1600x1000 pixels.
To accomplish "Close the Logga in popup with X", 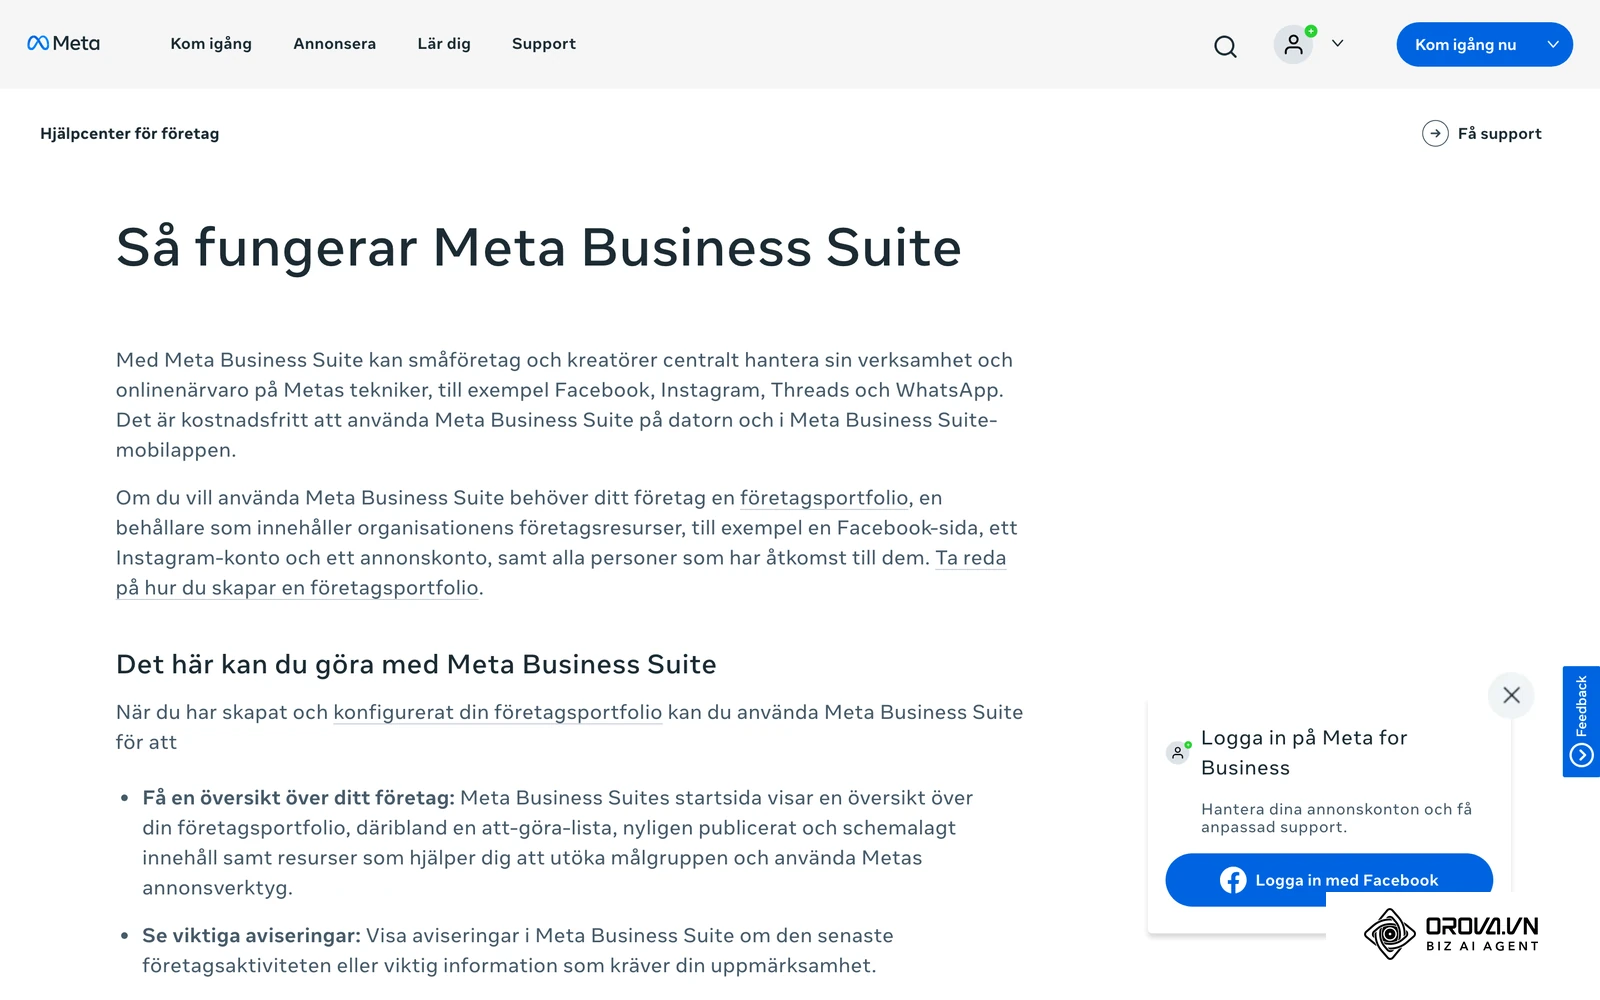I will pos(1511,695).
